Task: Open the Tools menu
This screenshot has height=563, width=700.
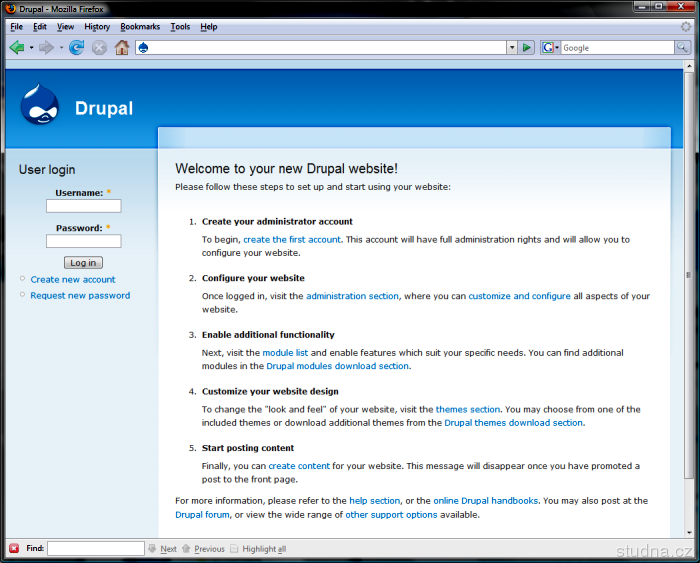Action: [180, 27]
